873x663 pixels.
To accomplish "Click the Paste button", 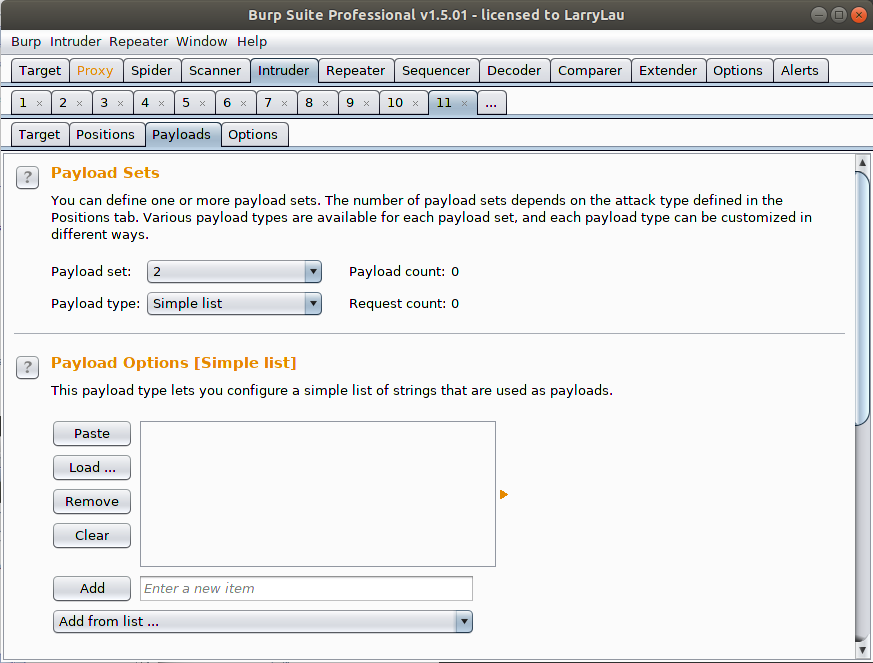I will 92,434.
